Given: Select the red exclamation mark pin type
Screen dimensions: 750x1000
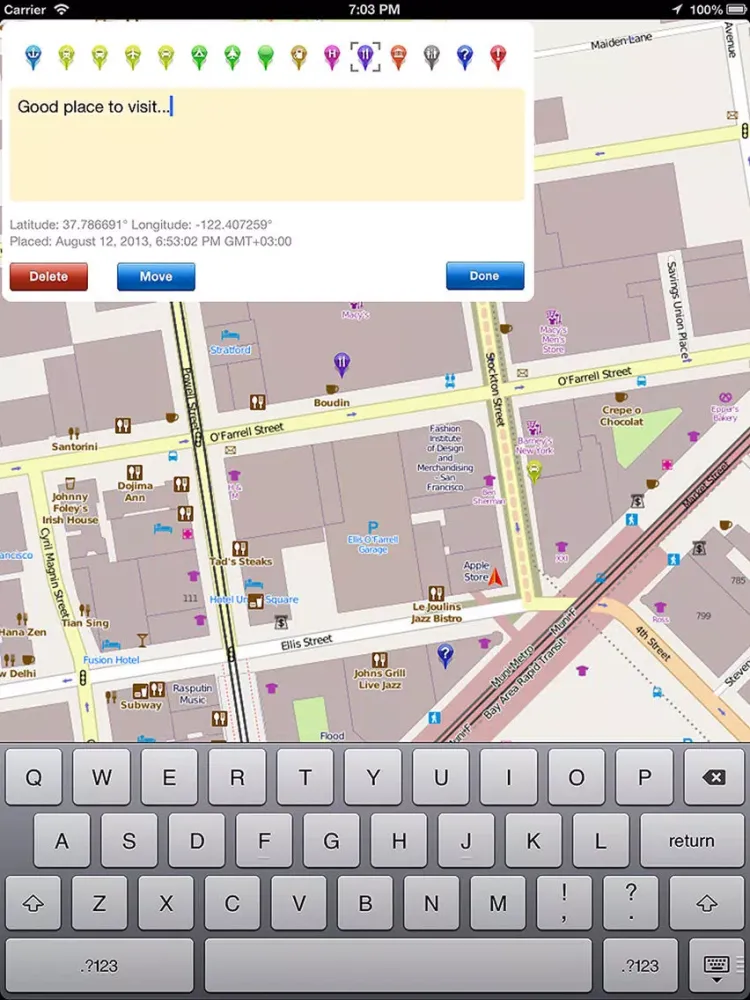Looking at the screenshot, I should coord(498,57).
